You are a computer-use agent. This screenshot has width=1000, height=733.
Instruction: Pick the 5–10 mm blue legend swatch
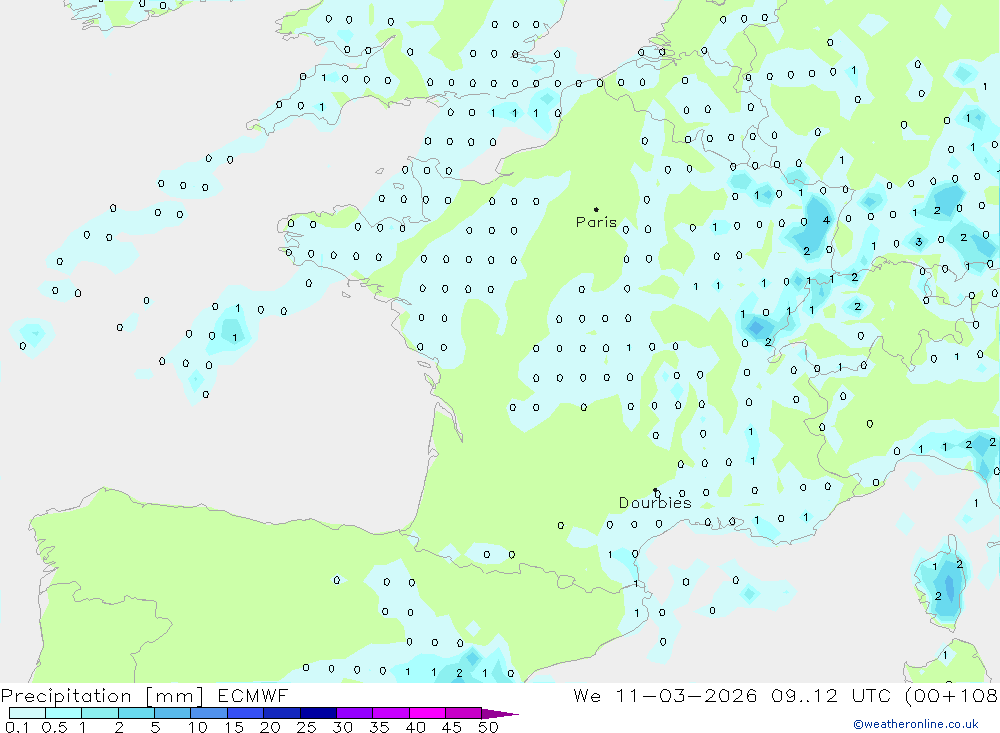point(173,713)
